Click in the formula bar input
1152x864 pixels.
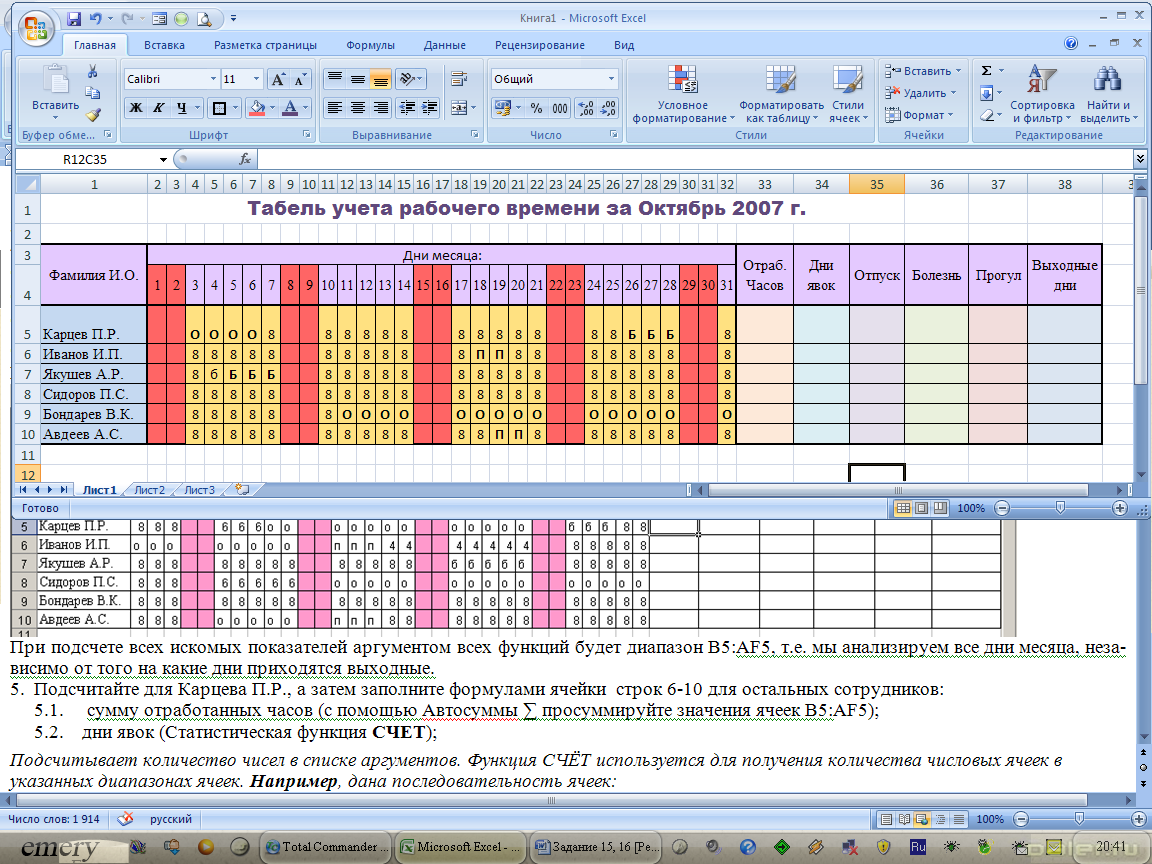pos(694,159)
